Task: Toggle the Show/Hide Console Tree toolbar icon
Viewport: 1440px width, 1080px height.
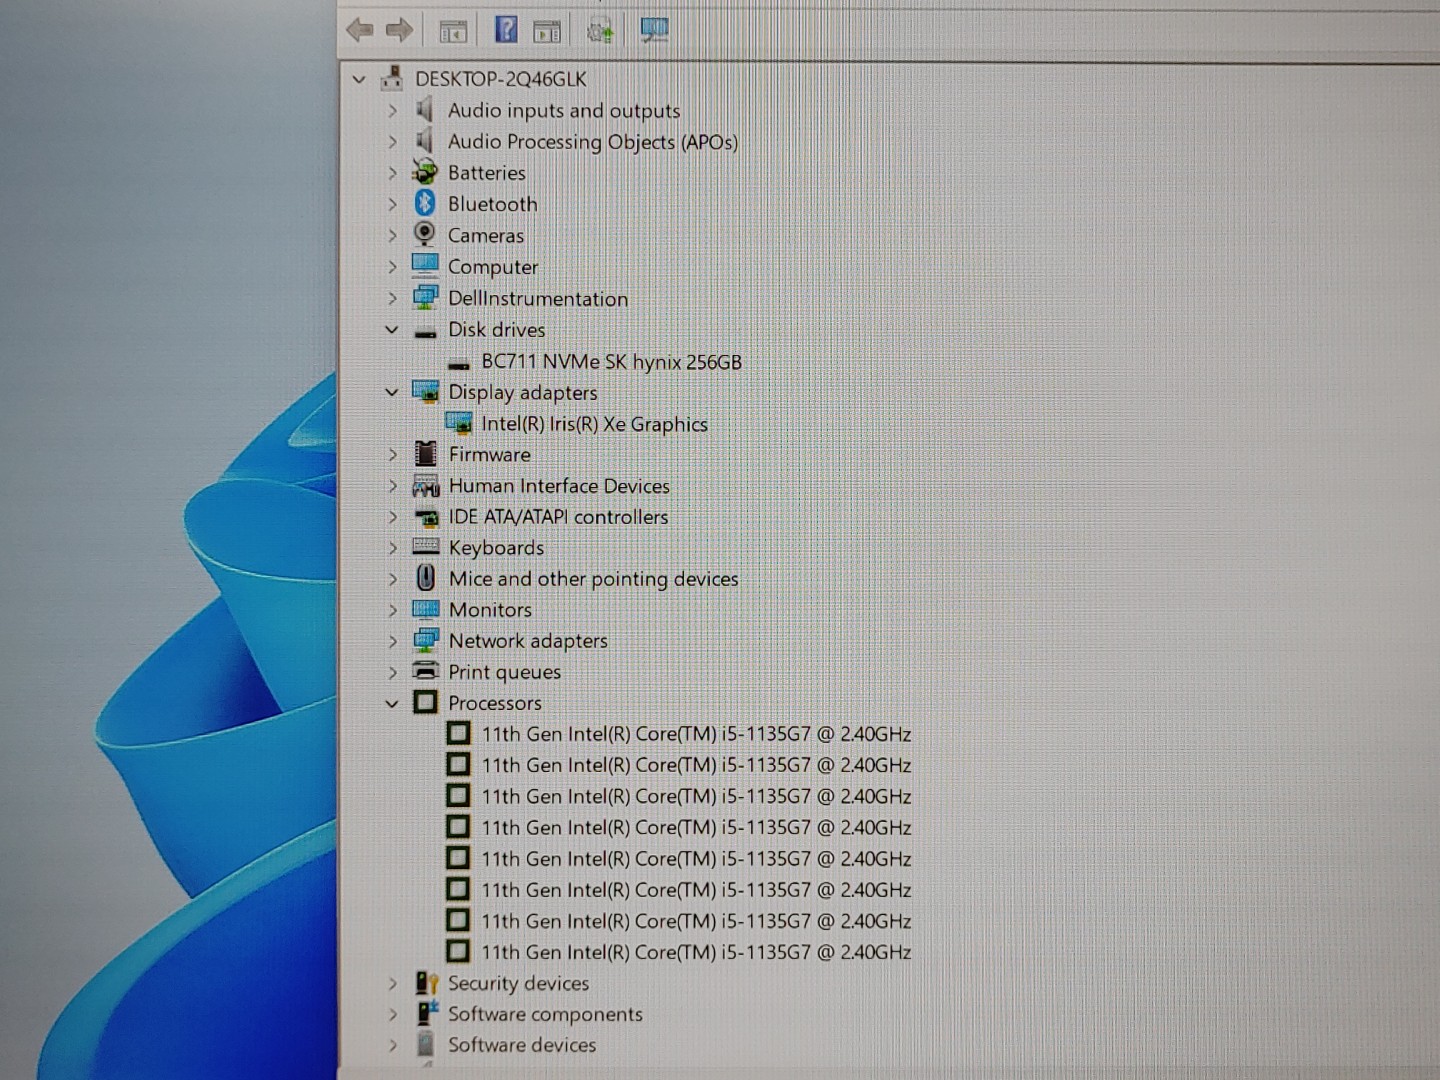Action: tap(453, 31)
